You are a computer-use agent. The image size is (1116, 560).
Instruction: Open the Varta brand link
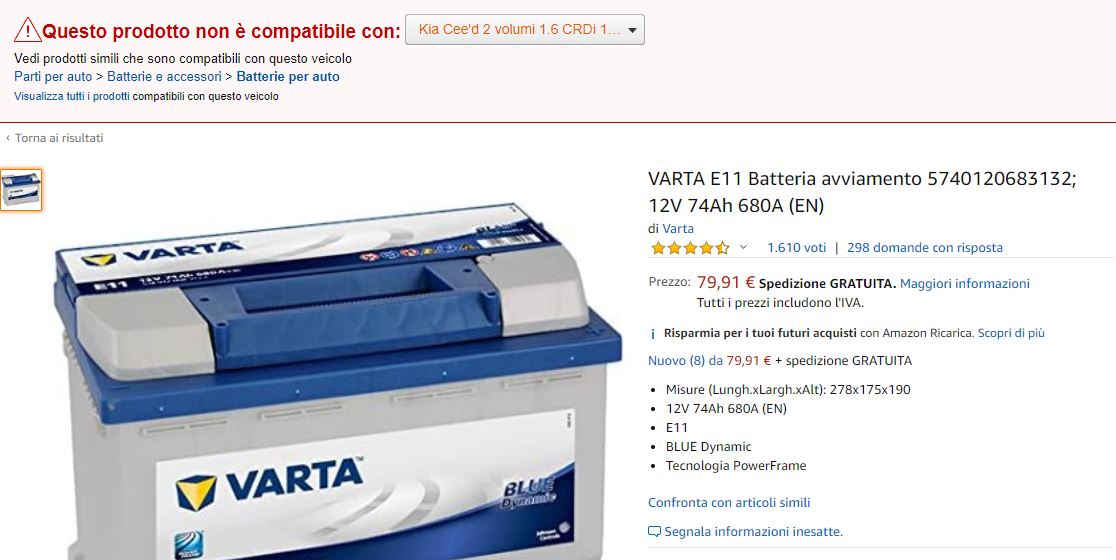click(x=678, y=228)
